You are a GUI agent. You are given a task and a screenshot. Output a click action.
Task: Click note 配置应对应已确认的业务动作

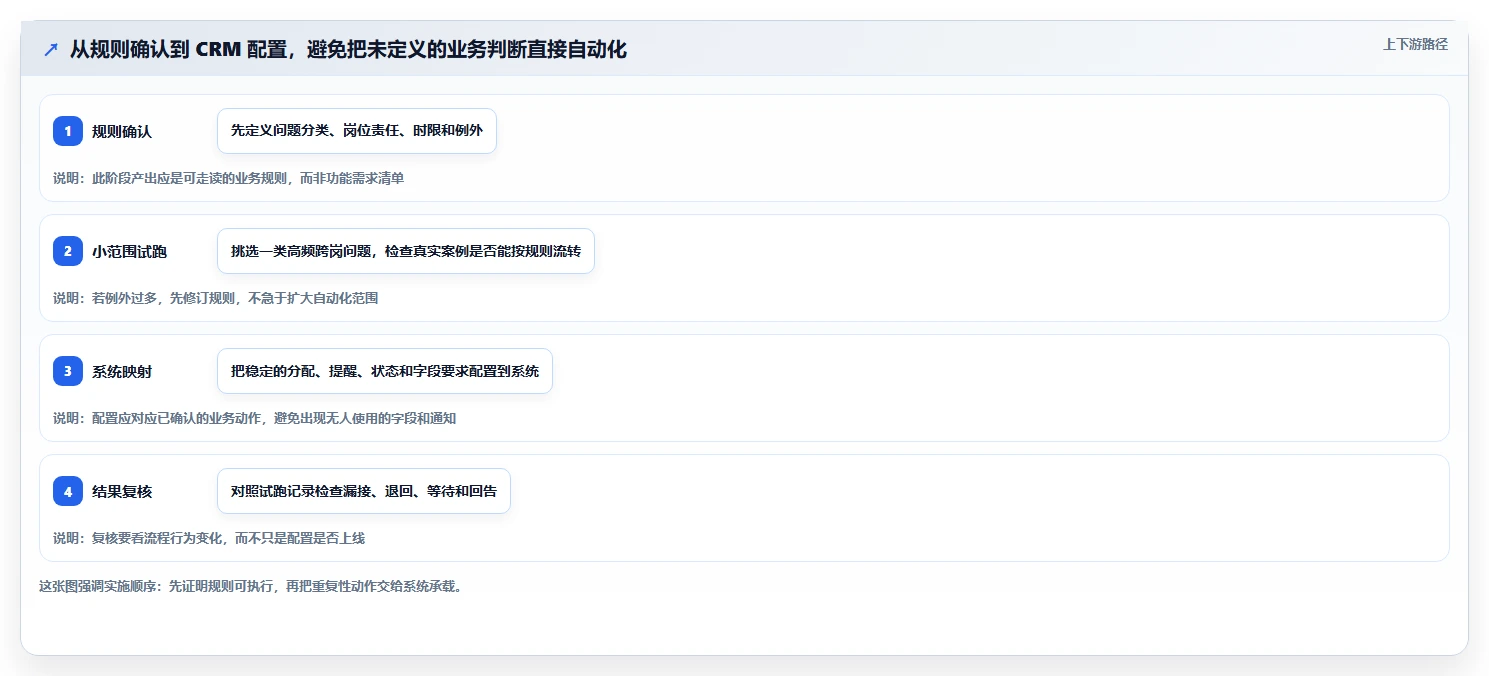pyautogui.click(x=254, y=418)
